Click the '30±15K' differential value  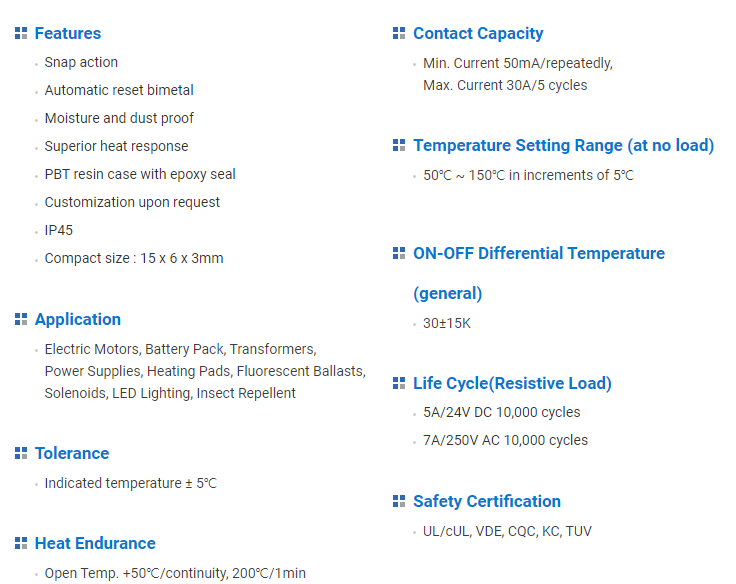point(447,323)
